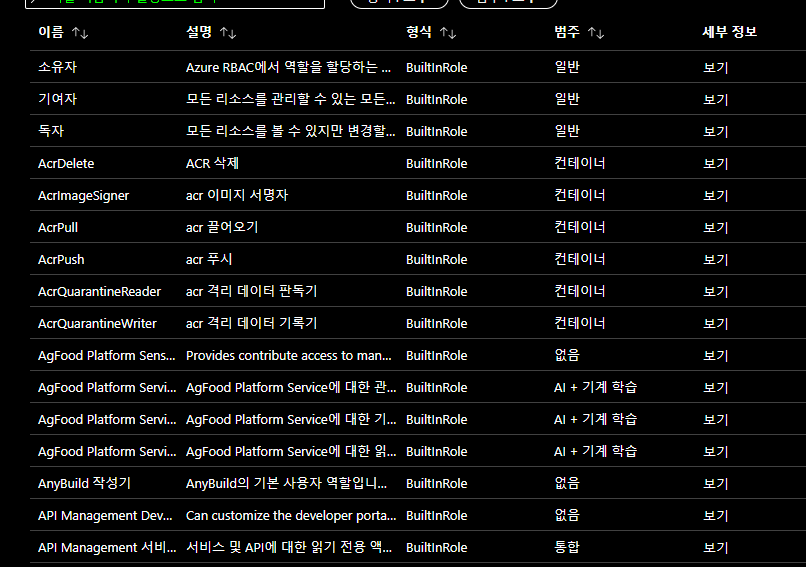Click the 'AgFood Platform Service에 대한 관...' description
Screen dimensions: 806x567
[x=291, y=387]
